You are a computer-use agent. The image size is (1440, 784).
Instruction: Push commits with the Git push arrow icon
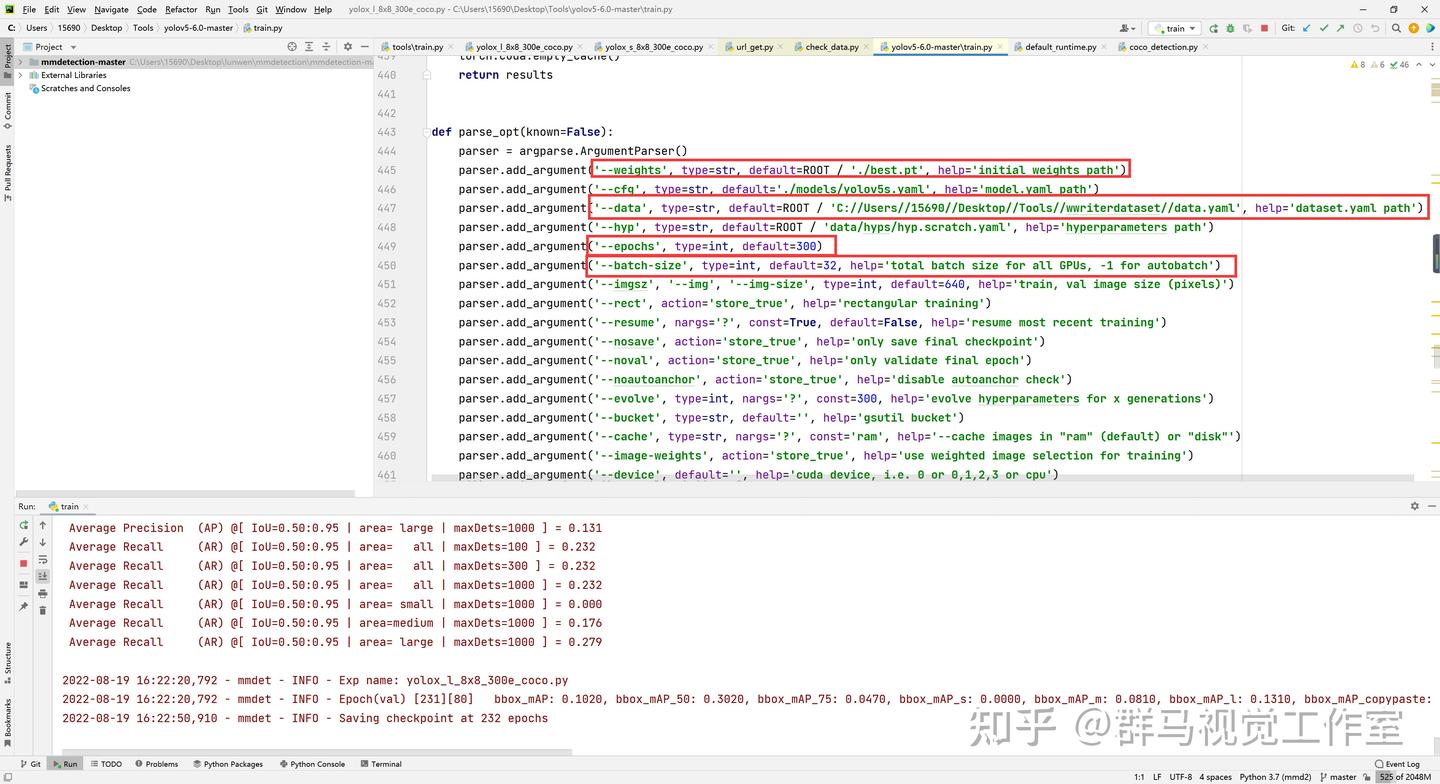(1341, 28)
